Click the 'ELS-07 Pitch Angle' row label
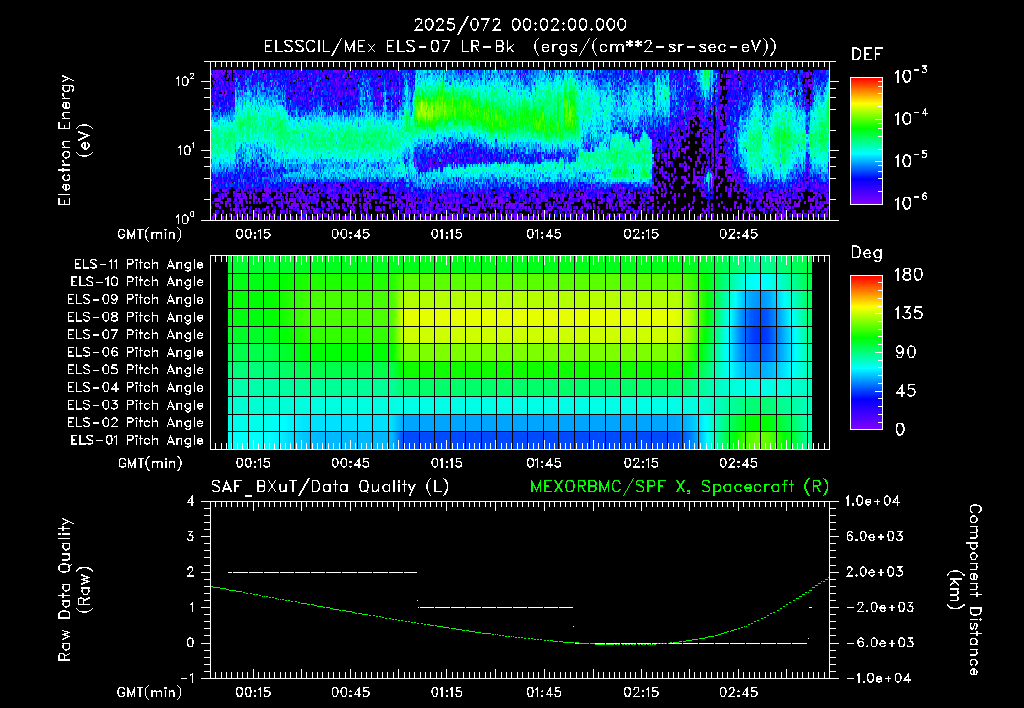Screen dimensions: 1024x708 (136, 334)
